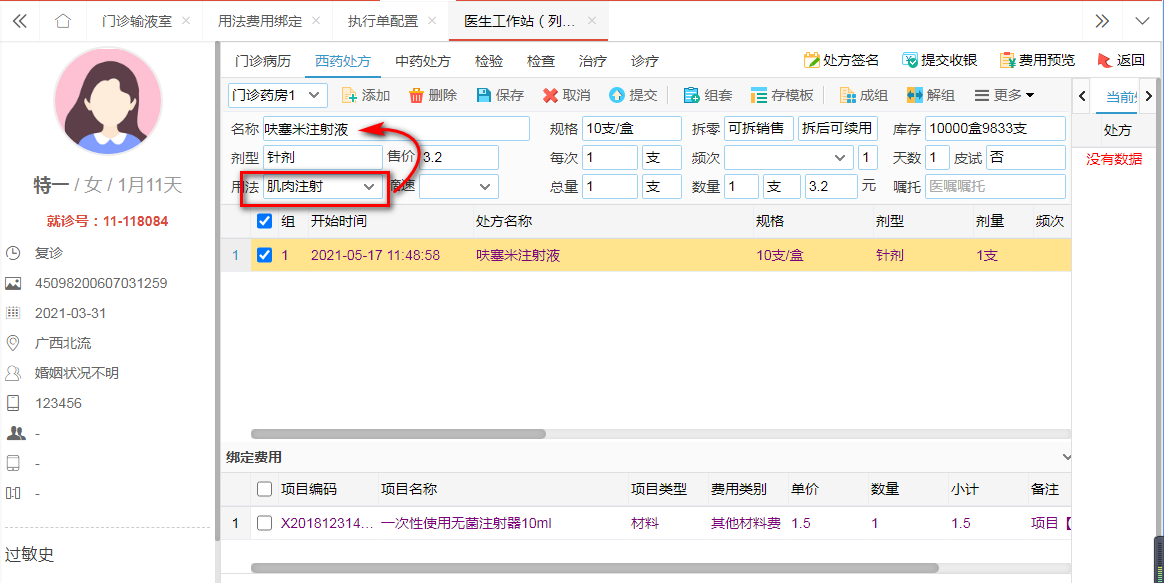Viewport: 1164px width, 583px height.
Task: Click the 费用预览 fee preview button
Action: coord(1037,60)
